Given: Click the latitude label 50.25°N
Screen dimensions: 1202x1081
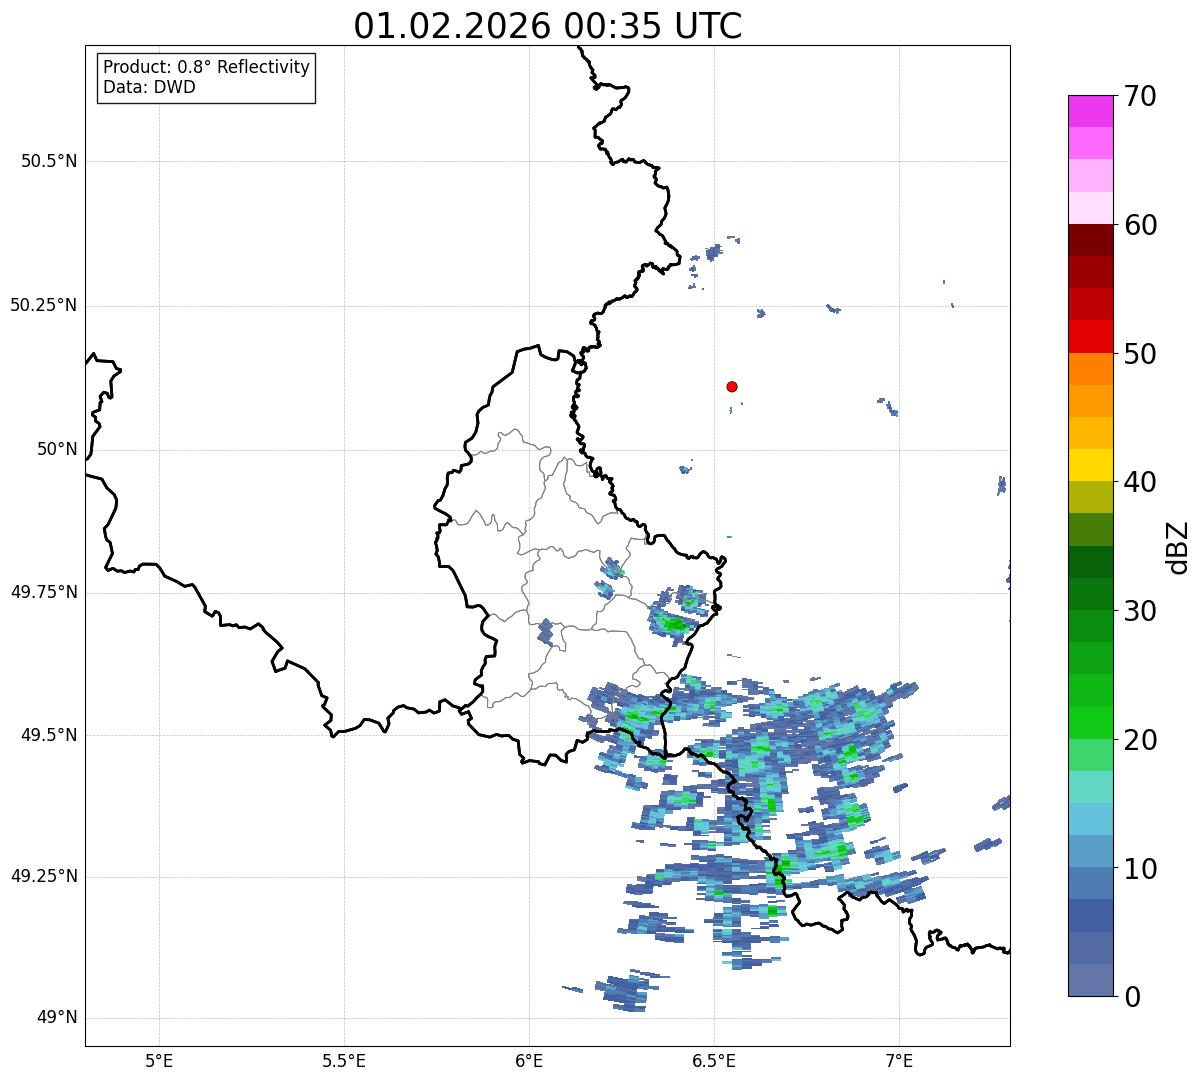Looking at the screenshot, I should 44,305.
